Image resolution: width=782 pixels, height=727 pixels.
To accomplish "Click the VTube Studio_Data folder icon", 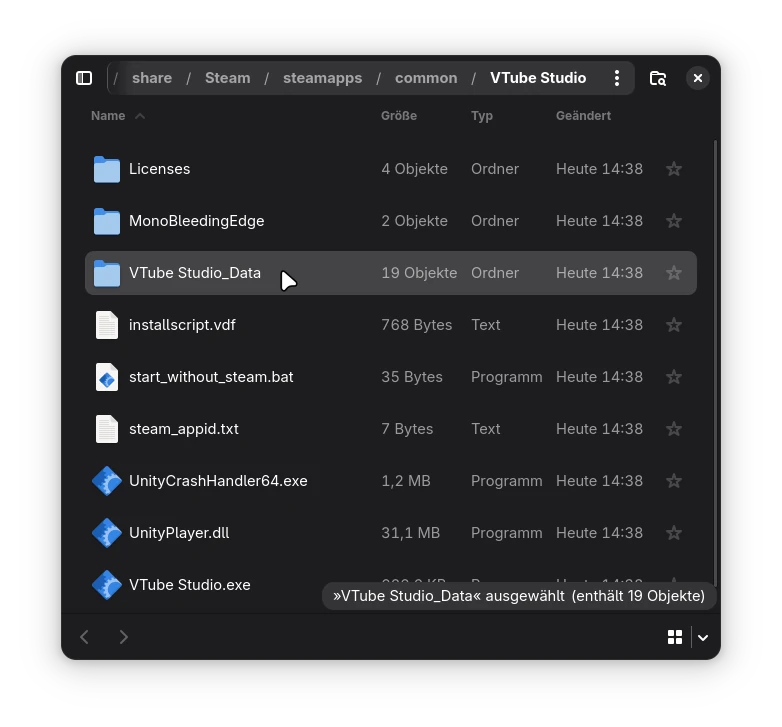I will pyautogui.click(x=107, y=273).
